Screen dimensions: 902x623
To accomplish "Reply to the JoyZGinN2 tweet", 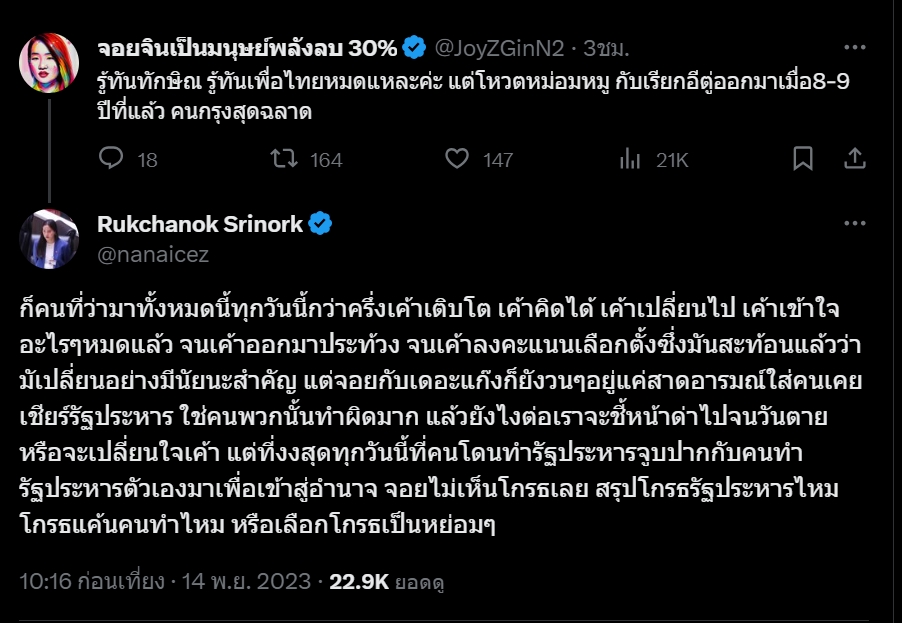I will [112, 159].
